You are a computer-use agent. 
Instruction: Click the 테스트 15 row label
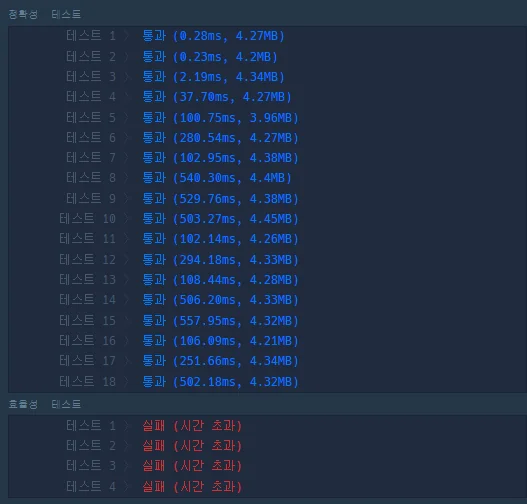(87, 321)
